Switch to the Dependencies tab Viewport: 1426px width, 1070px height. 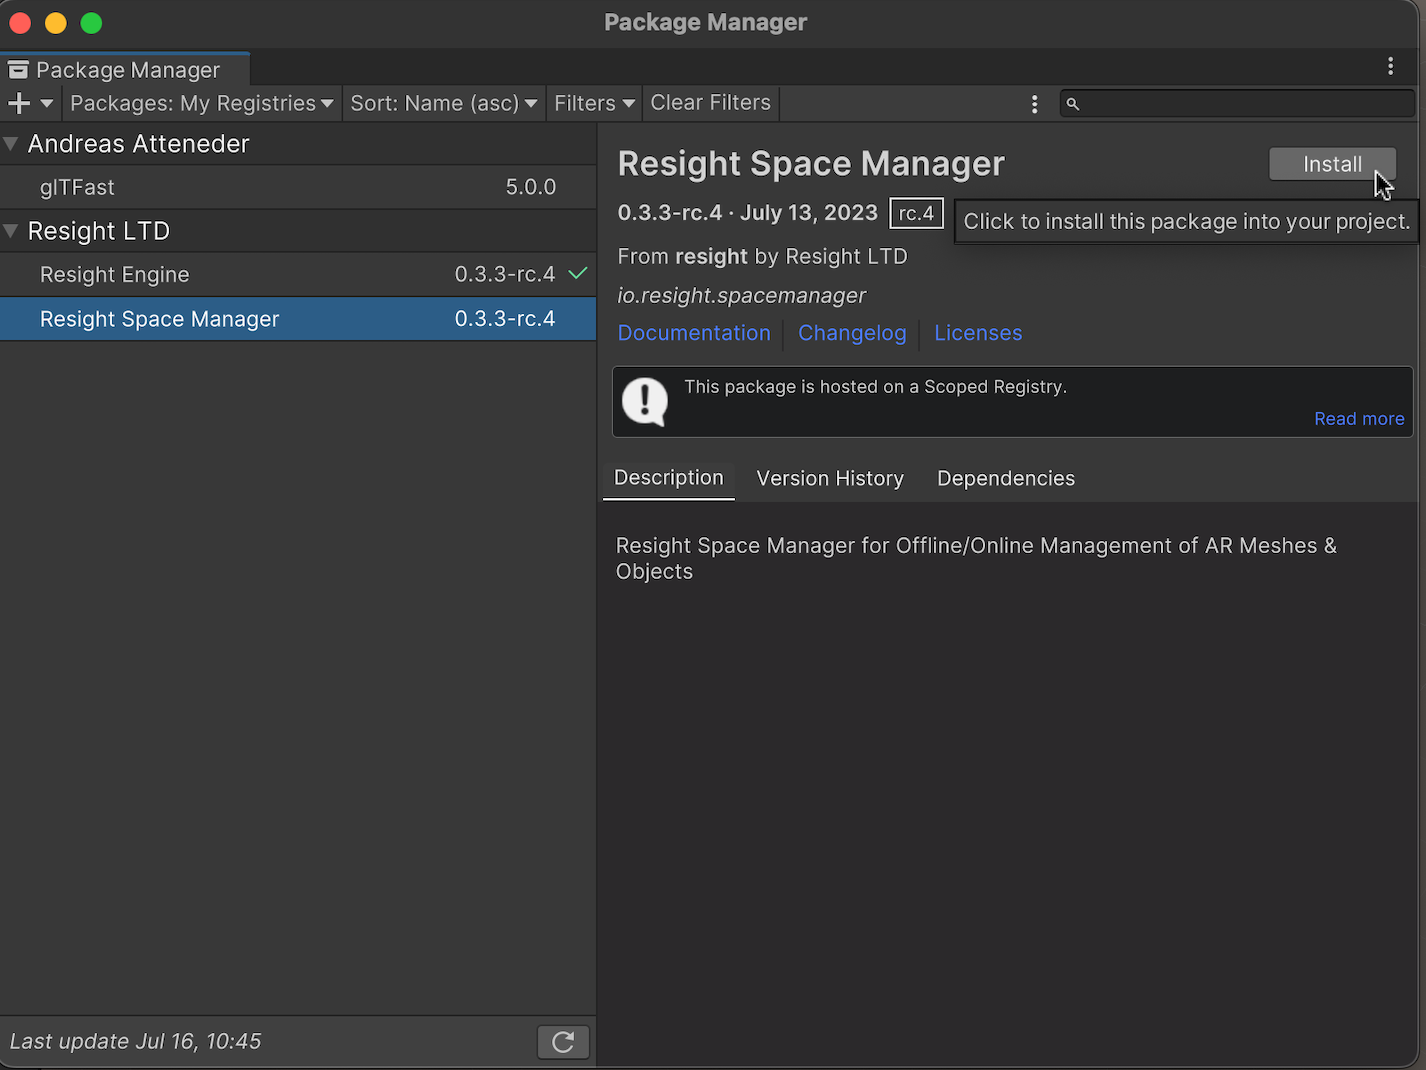coord(1006,479)
